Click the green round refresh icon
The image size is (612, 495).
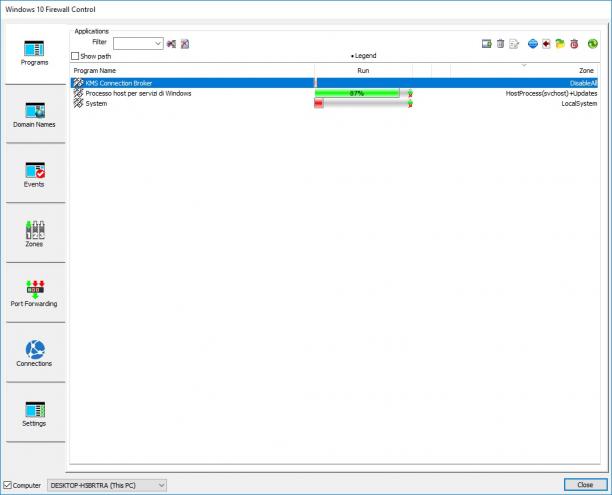point(592,44)
